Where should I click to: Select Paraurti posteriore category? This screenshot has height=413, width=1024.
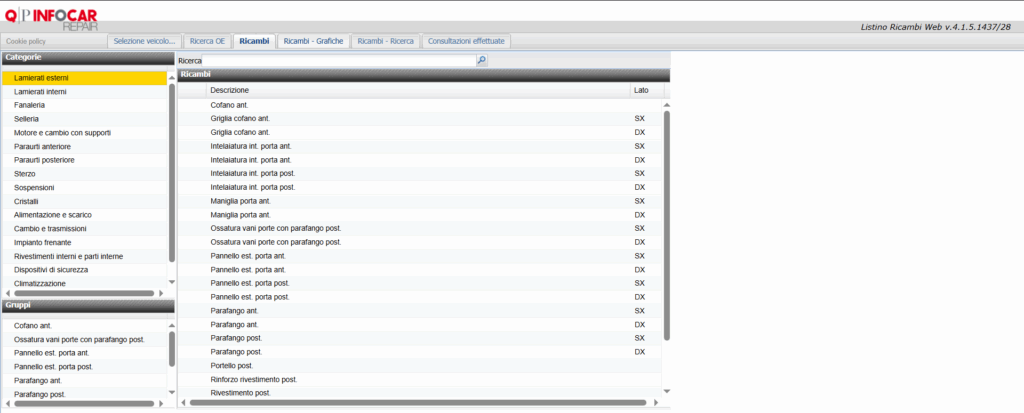[84, 160]
